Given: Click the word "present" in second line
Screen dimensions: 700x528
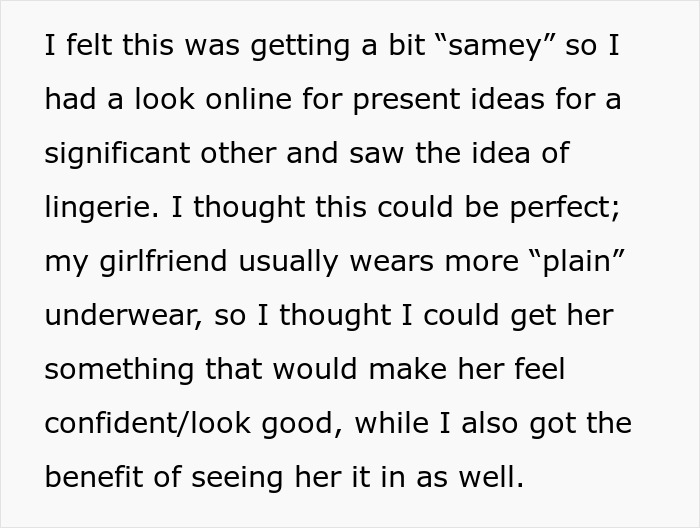Looking at the screenshot, I should point(407,100).
